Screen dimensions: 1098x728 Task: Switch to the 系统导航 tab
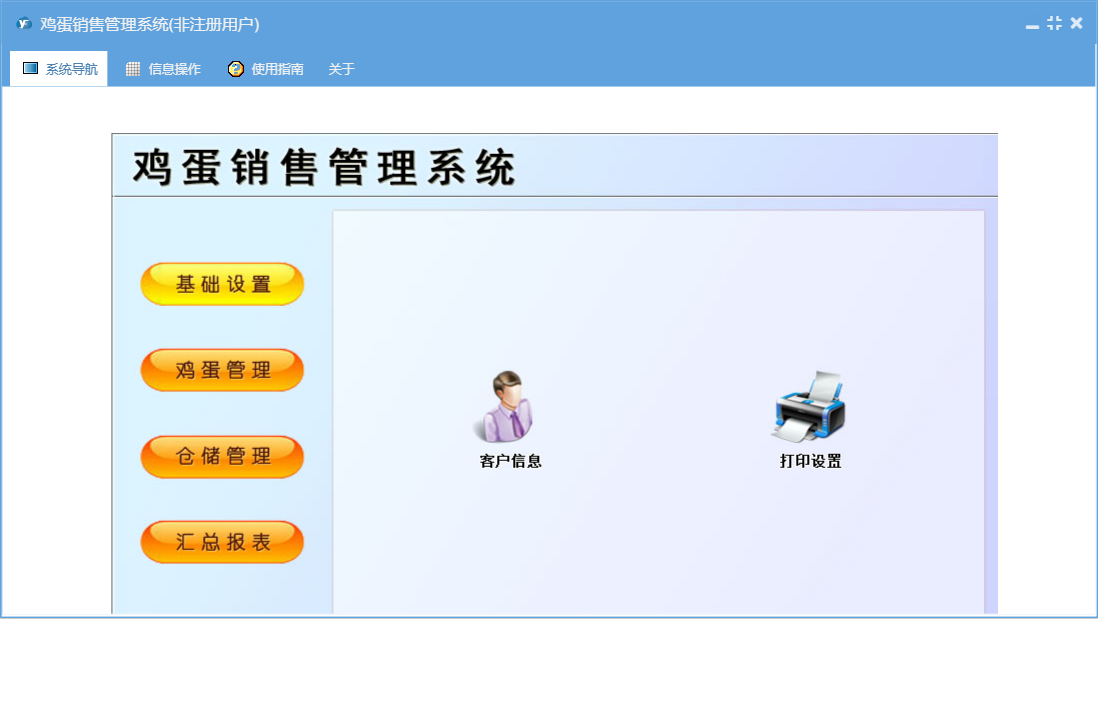pos(60,69)
